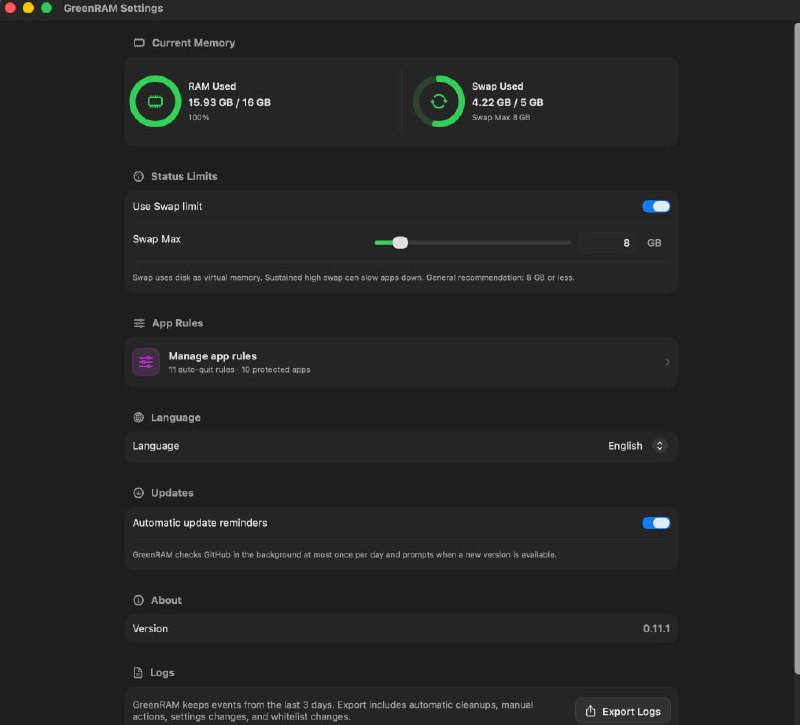This screenshot has width=800, height=725.
Task: Click the Swap Used ring gauge icon
Action: 439,102
